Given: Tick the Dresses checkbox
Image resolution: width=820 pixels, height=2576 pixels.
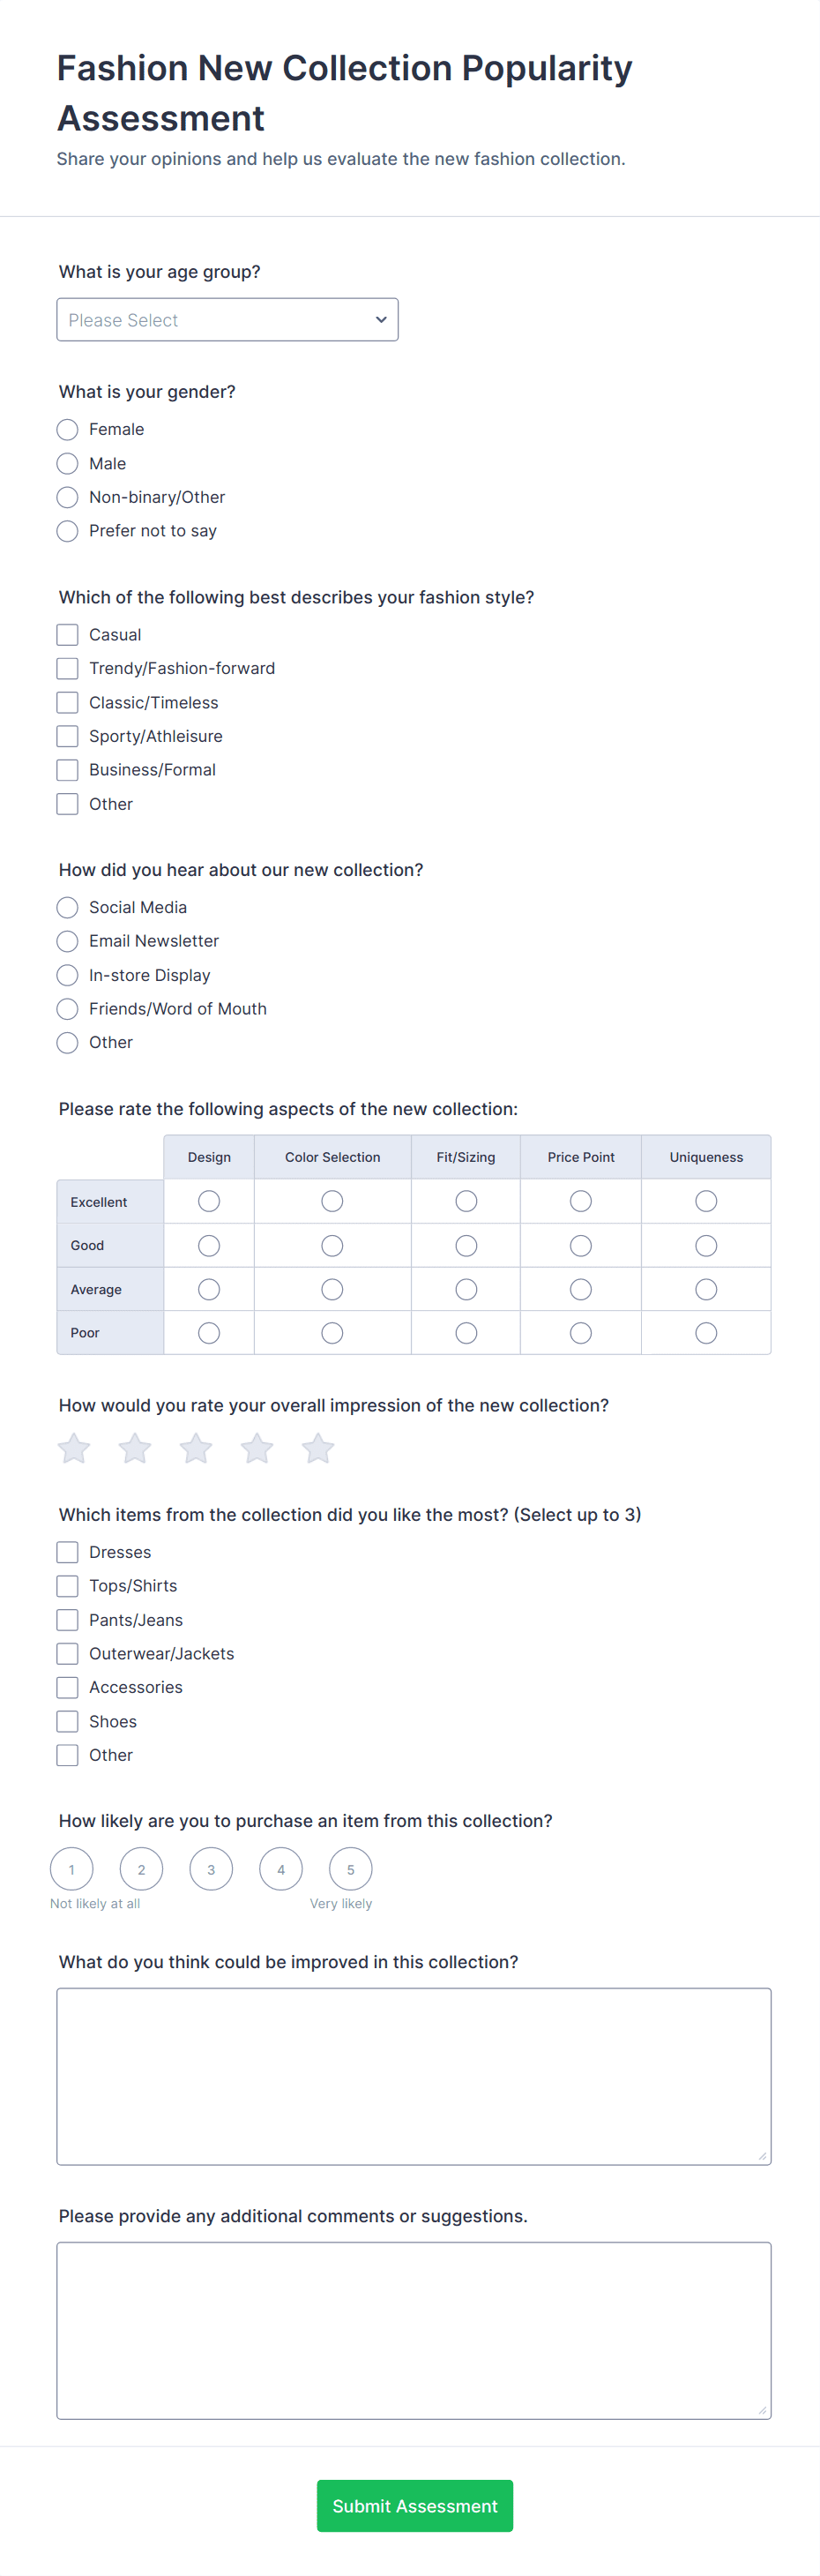Looking at the screenshot, I should (x=67, y=1552).
